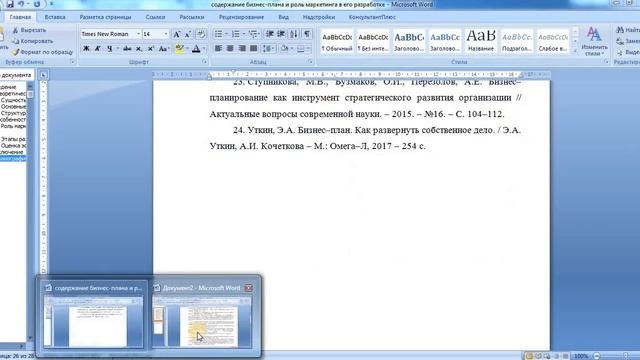This screenshot has width=640, height=360.
Task: Align text right
Action: click(242, 49)
